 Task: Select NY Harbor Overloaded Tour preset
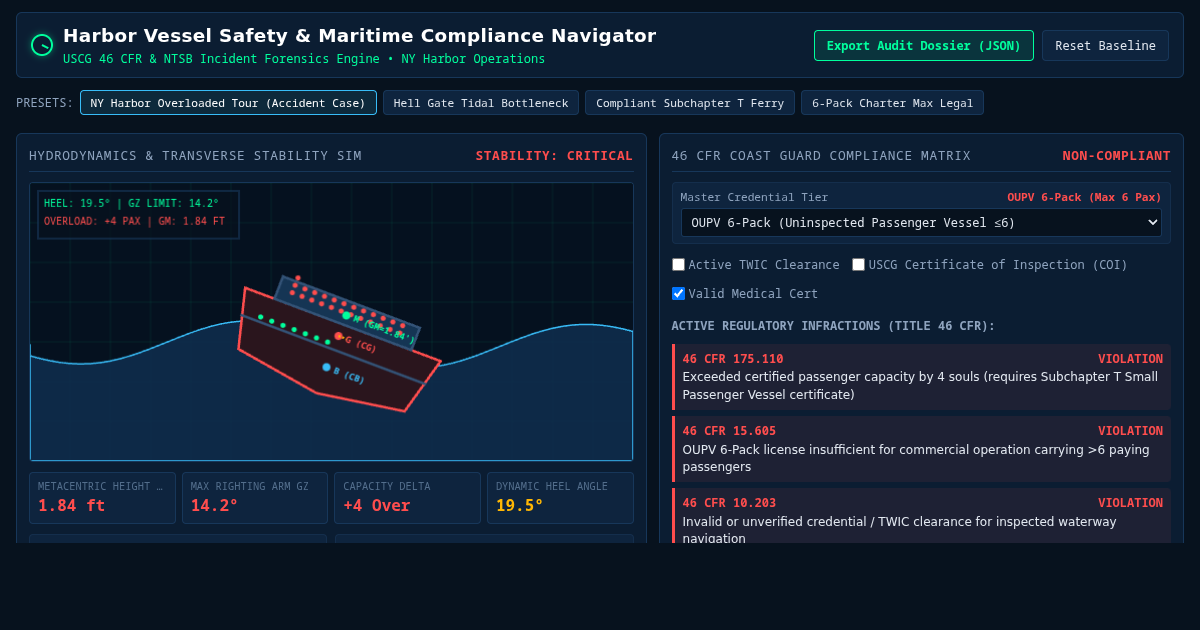coord(228,103)
